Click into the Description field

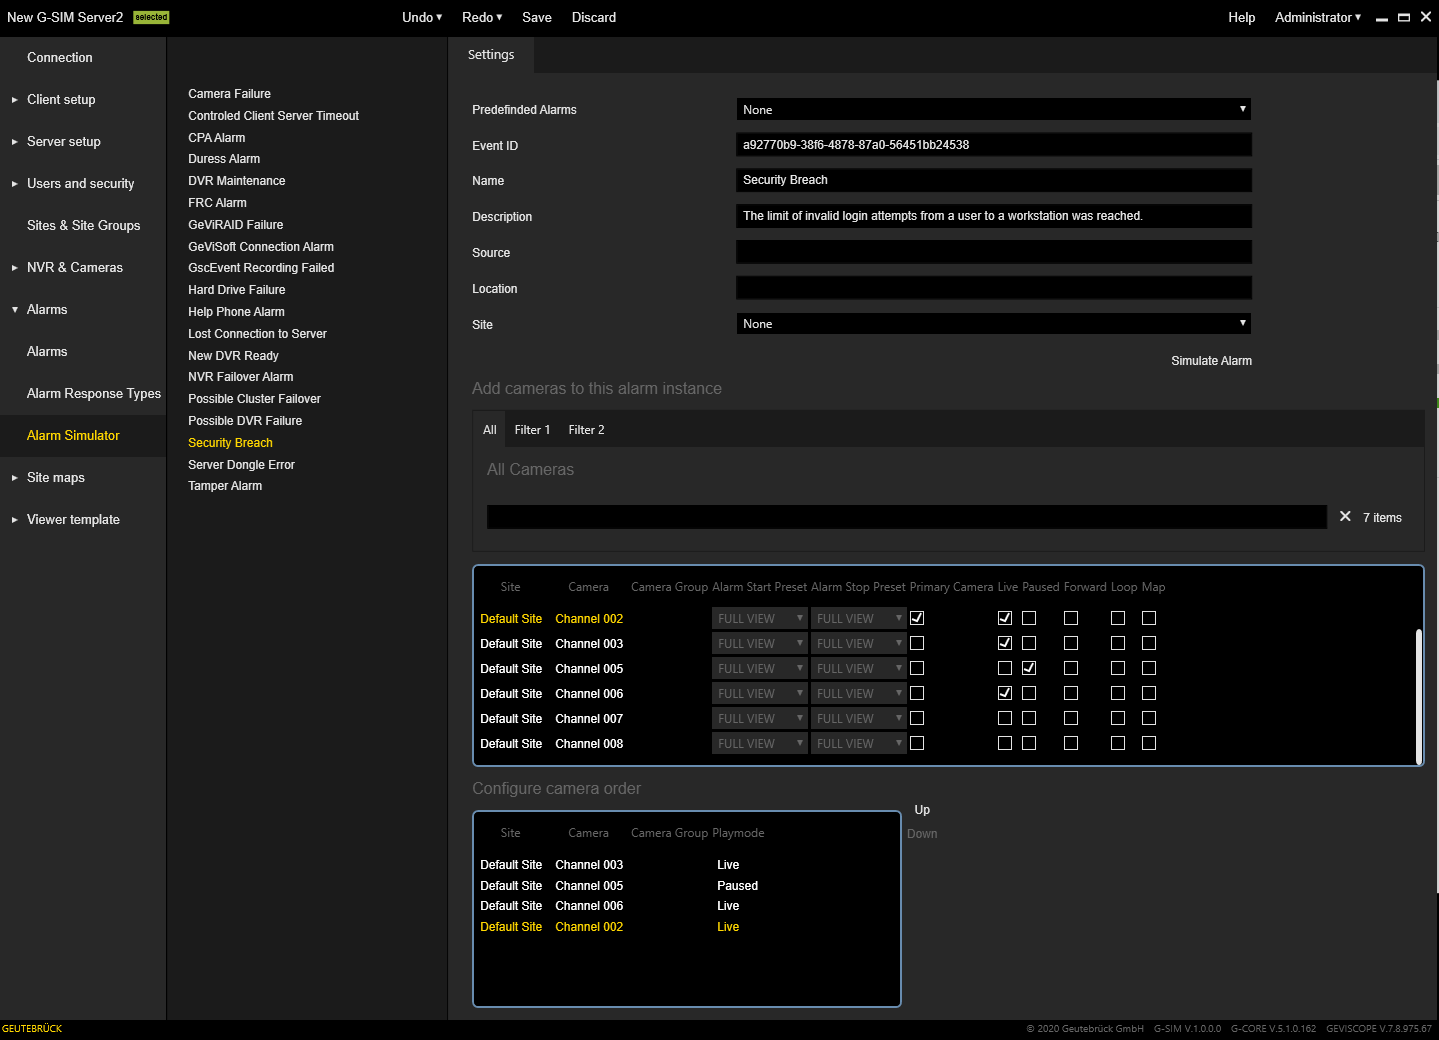[993, 216]
